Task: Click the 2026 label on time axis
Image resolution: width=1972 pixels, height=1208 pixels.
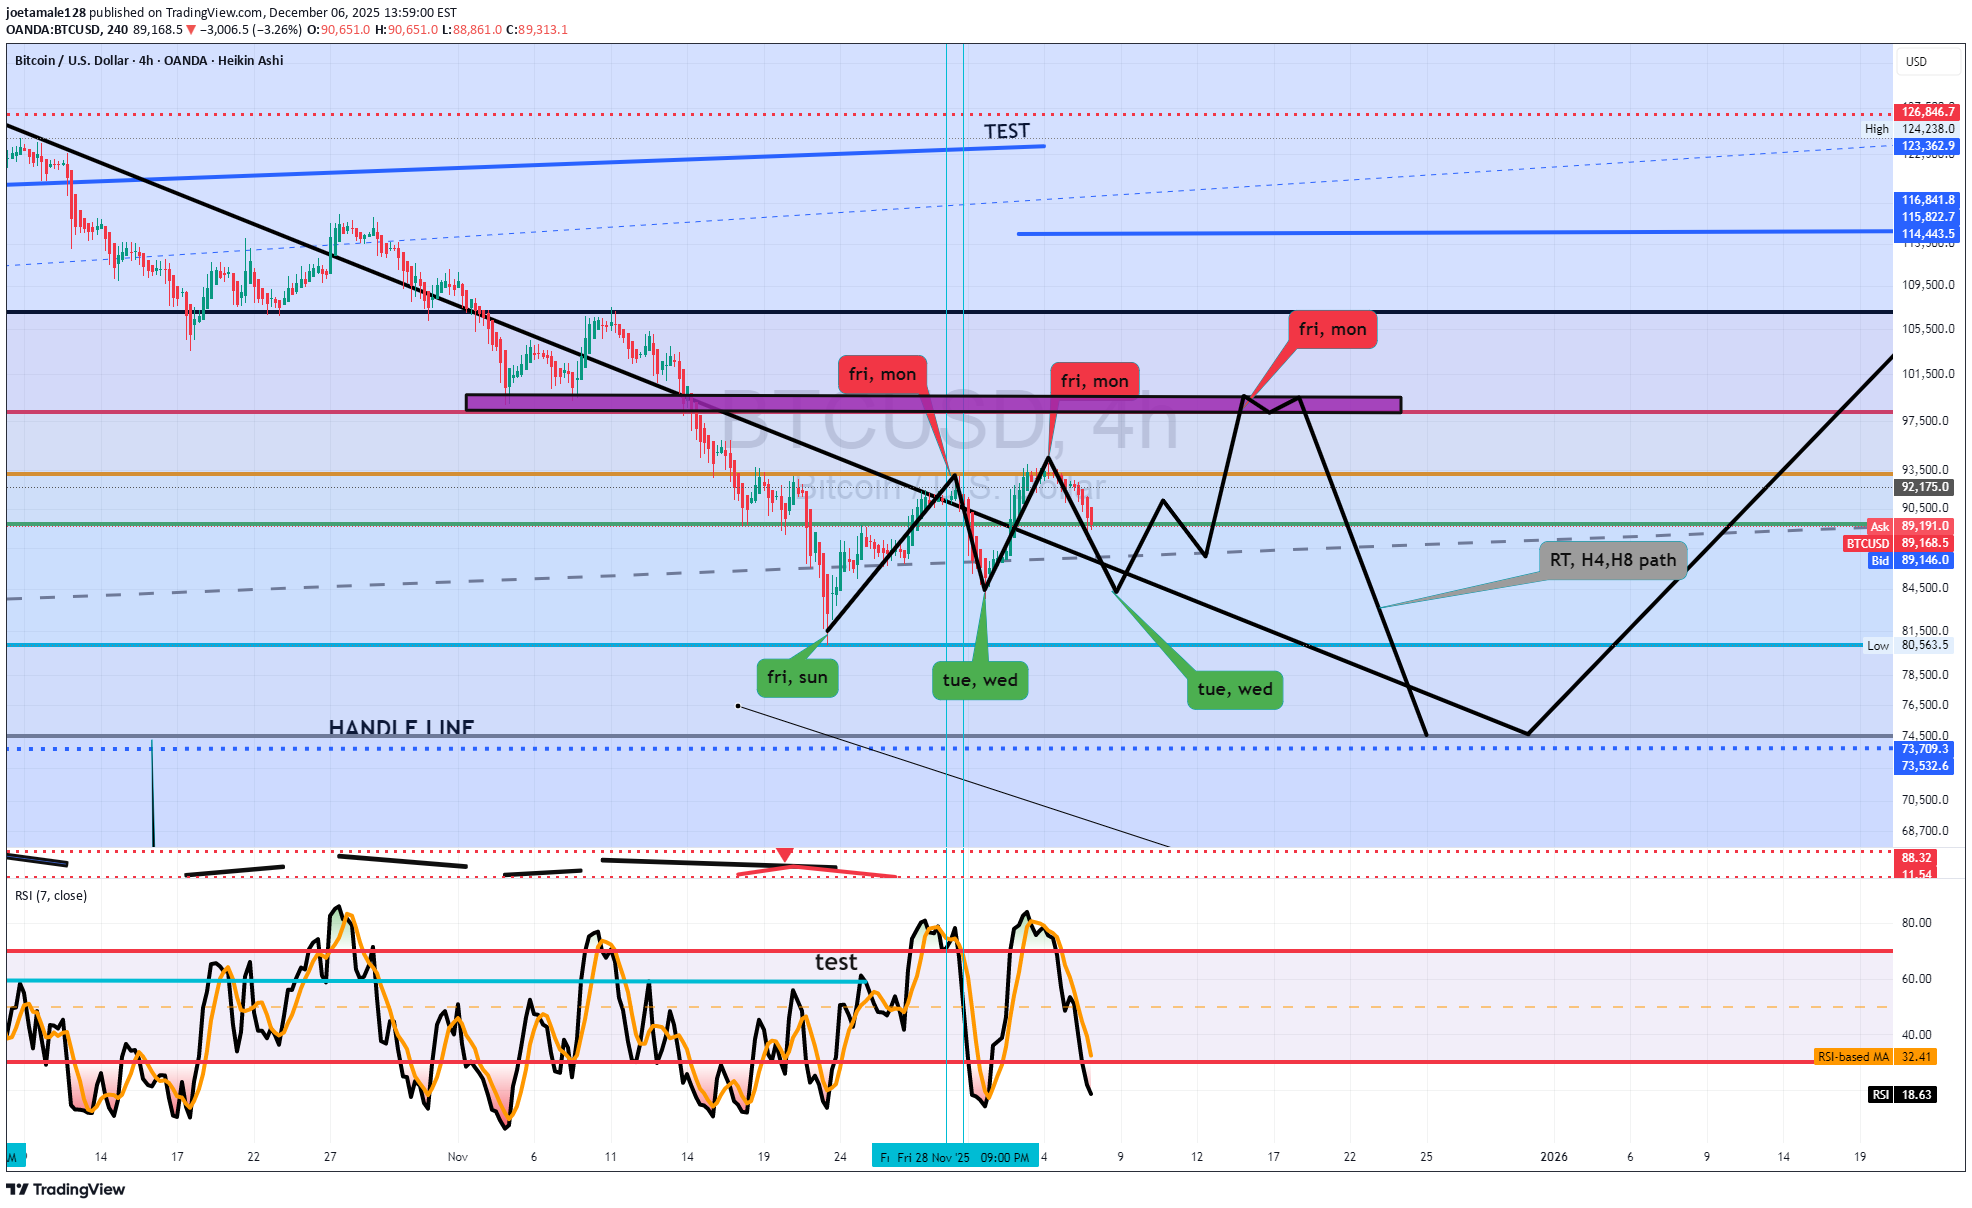Action: [x=1553, y=1157]
